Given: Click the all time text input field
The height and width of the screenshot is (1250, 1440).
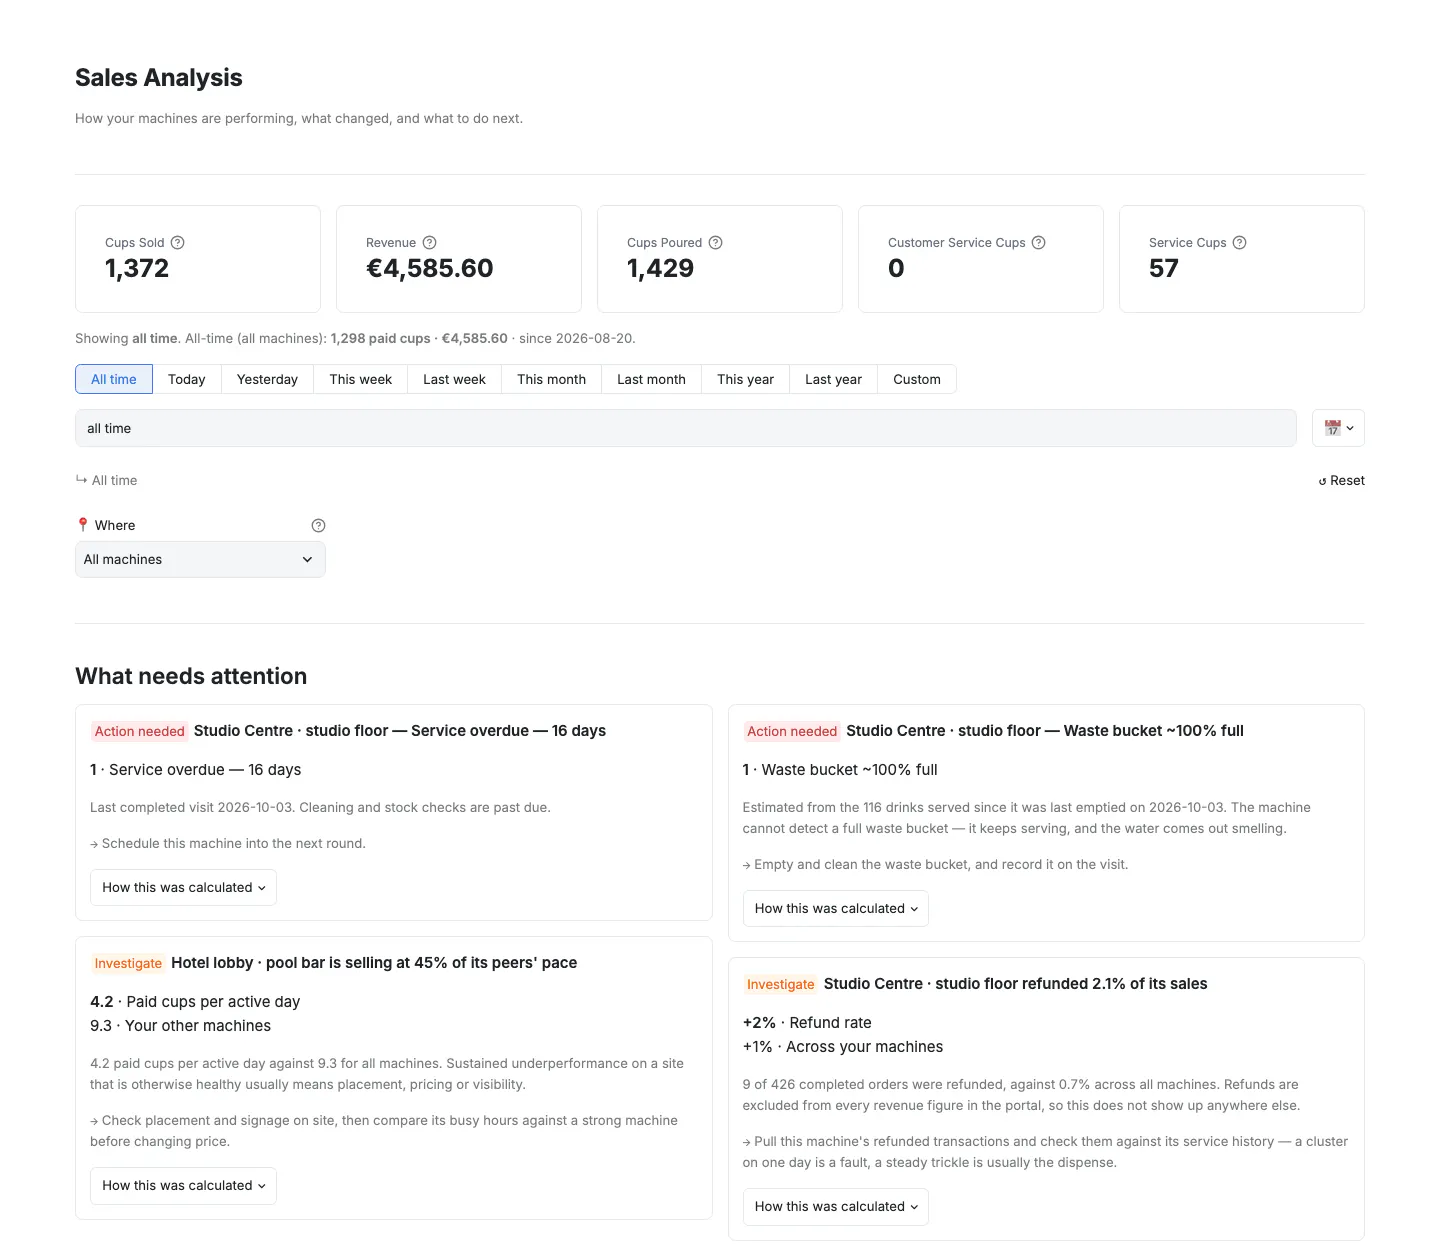Looking at the screenshot, I should [686, 428].
